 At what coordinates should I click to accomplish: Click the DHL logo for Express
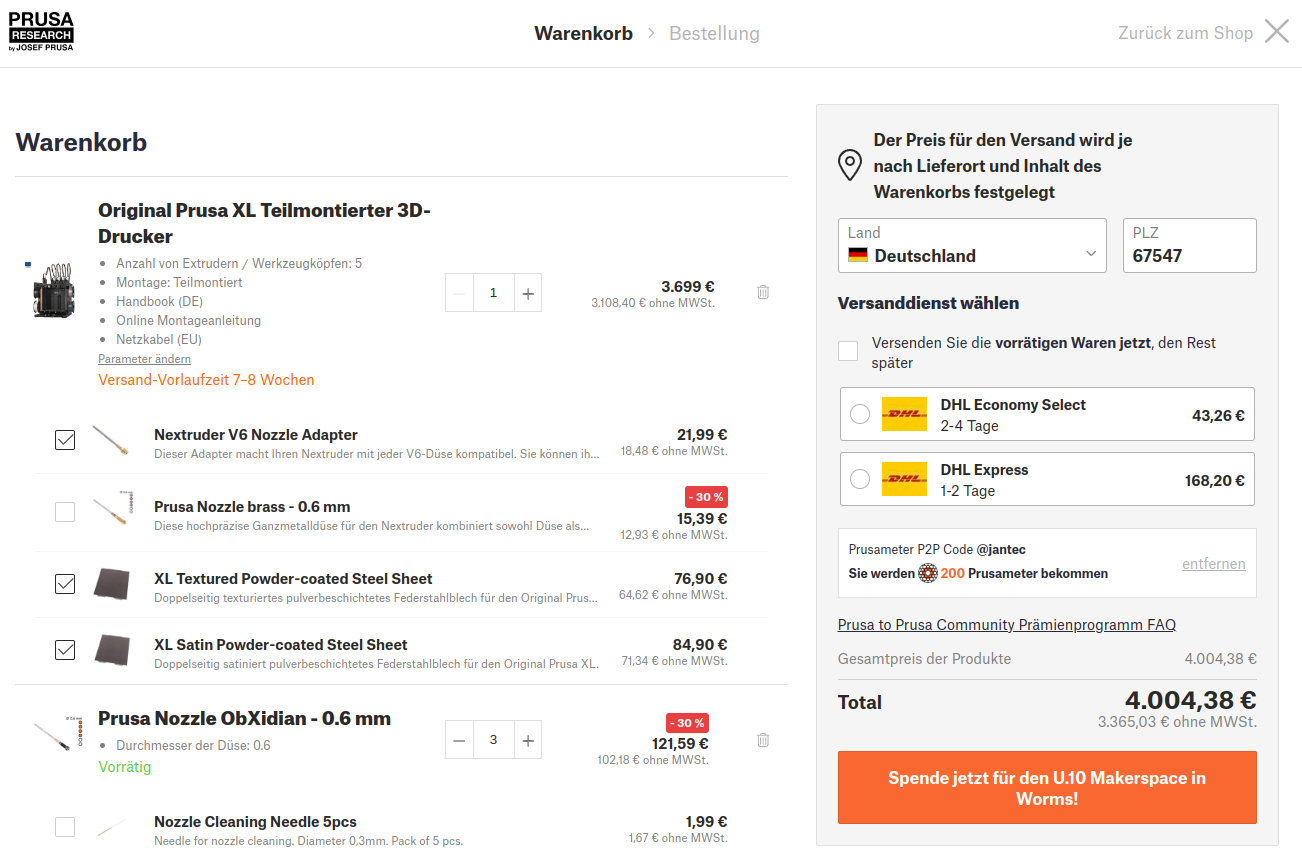point(904,480)
